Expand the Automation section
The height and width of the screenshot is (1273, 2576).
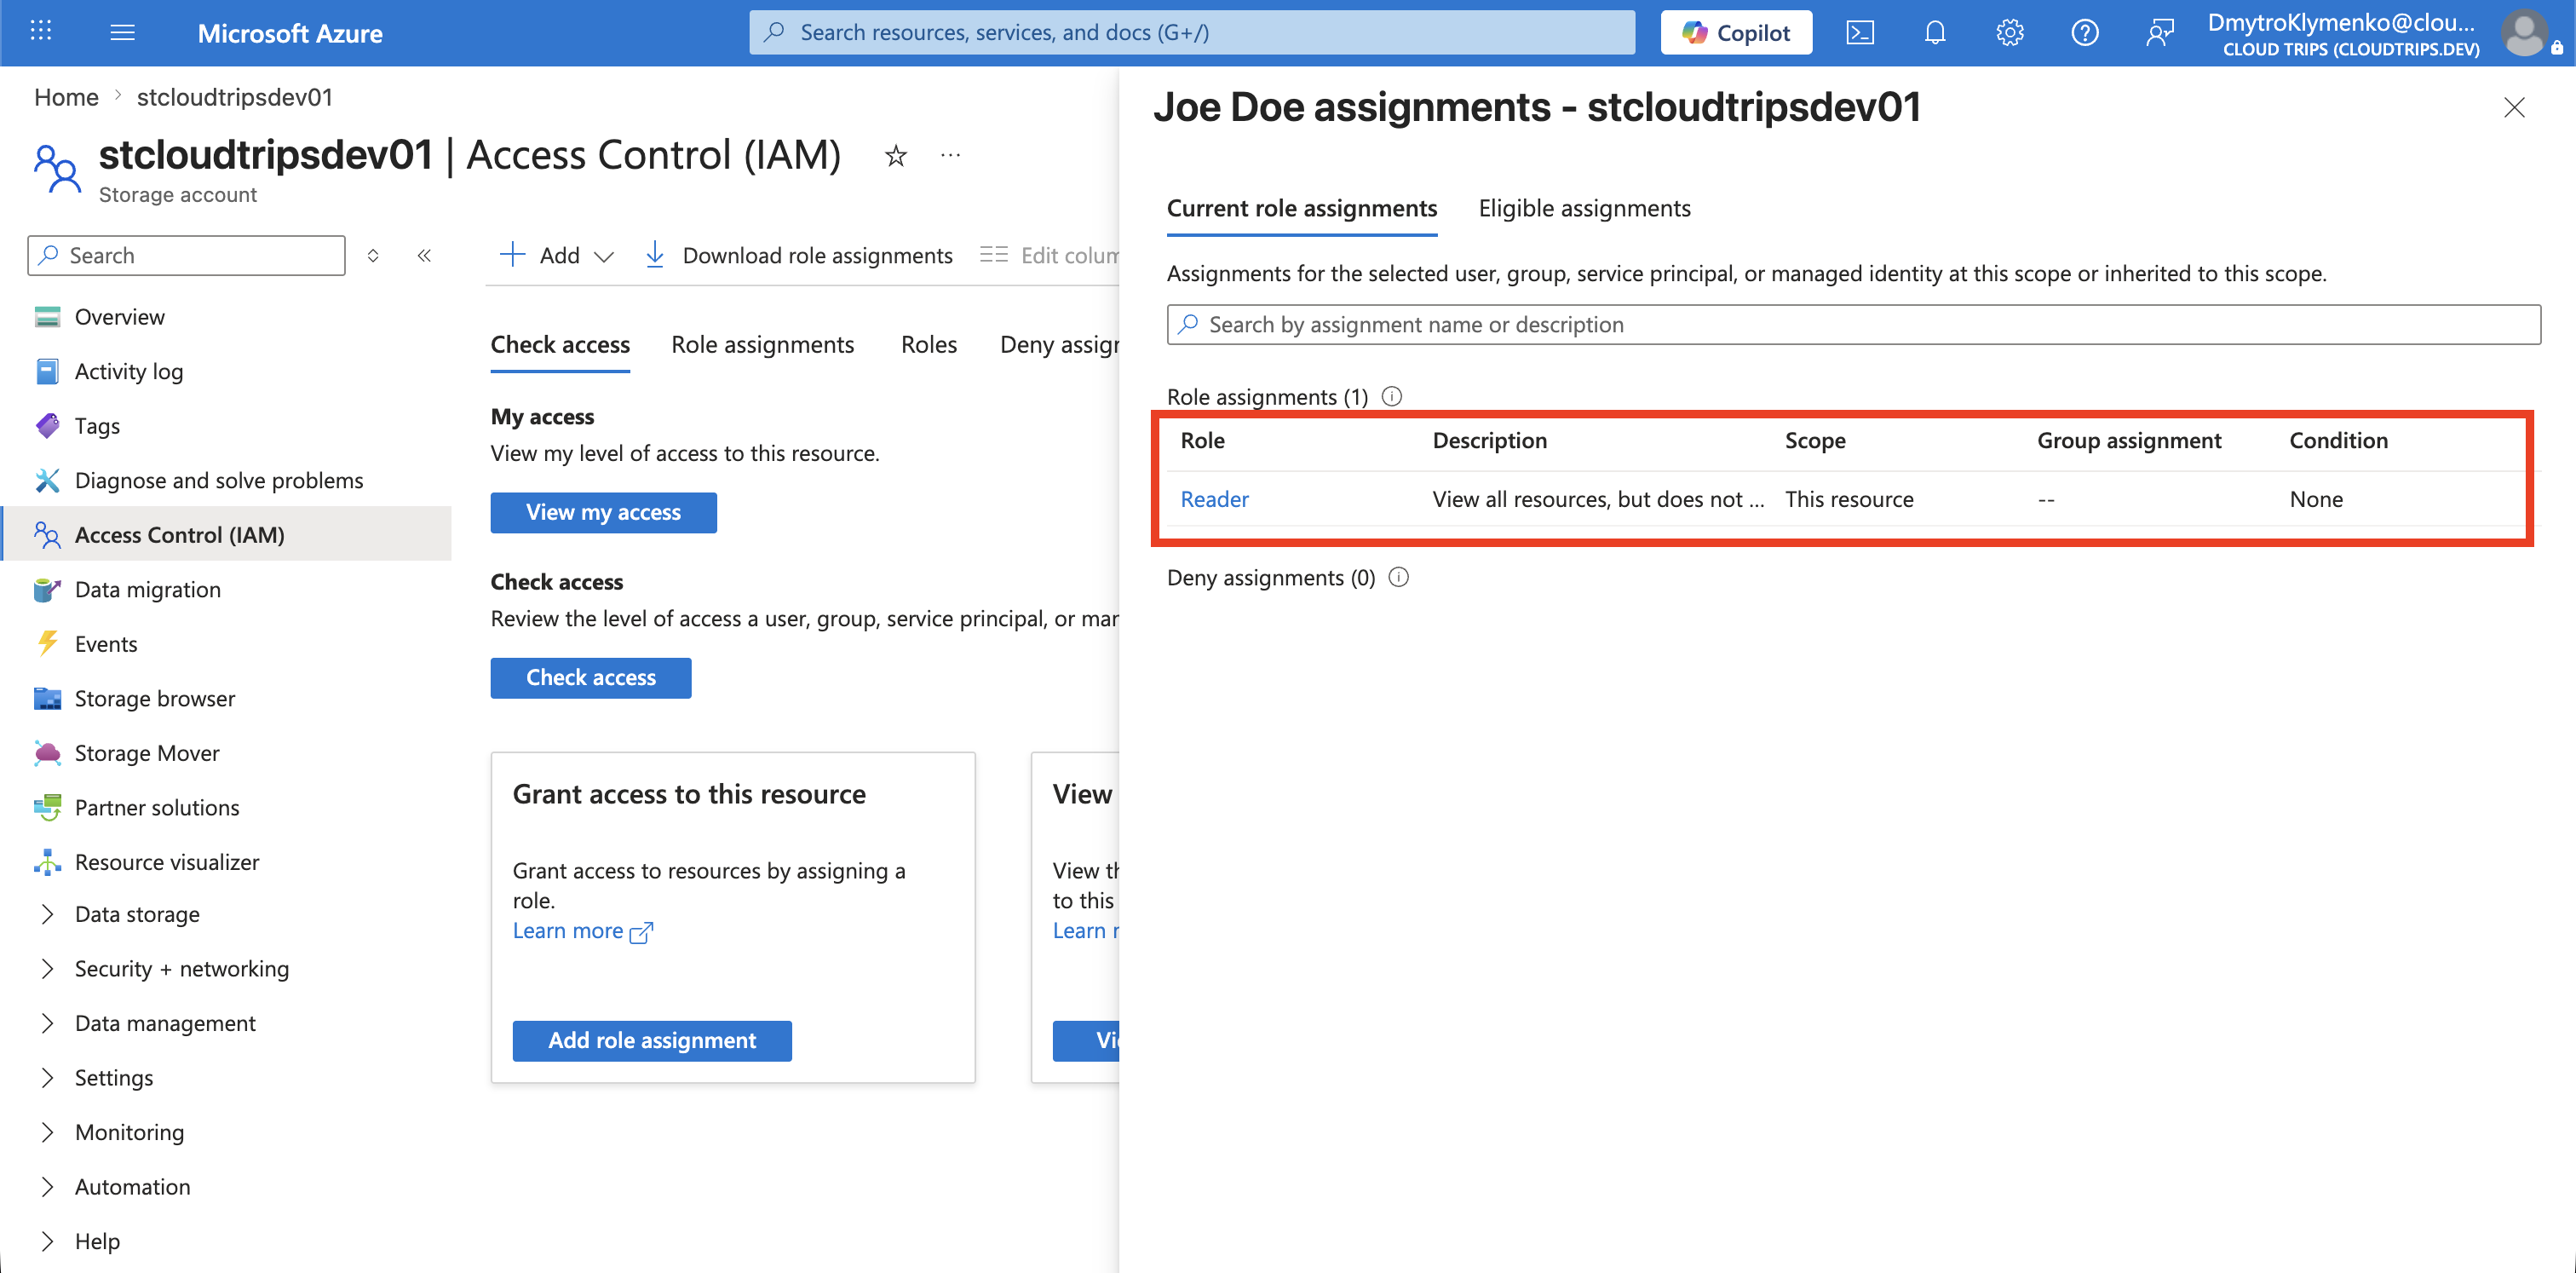47,1186
